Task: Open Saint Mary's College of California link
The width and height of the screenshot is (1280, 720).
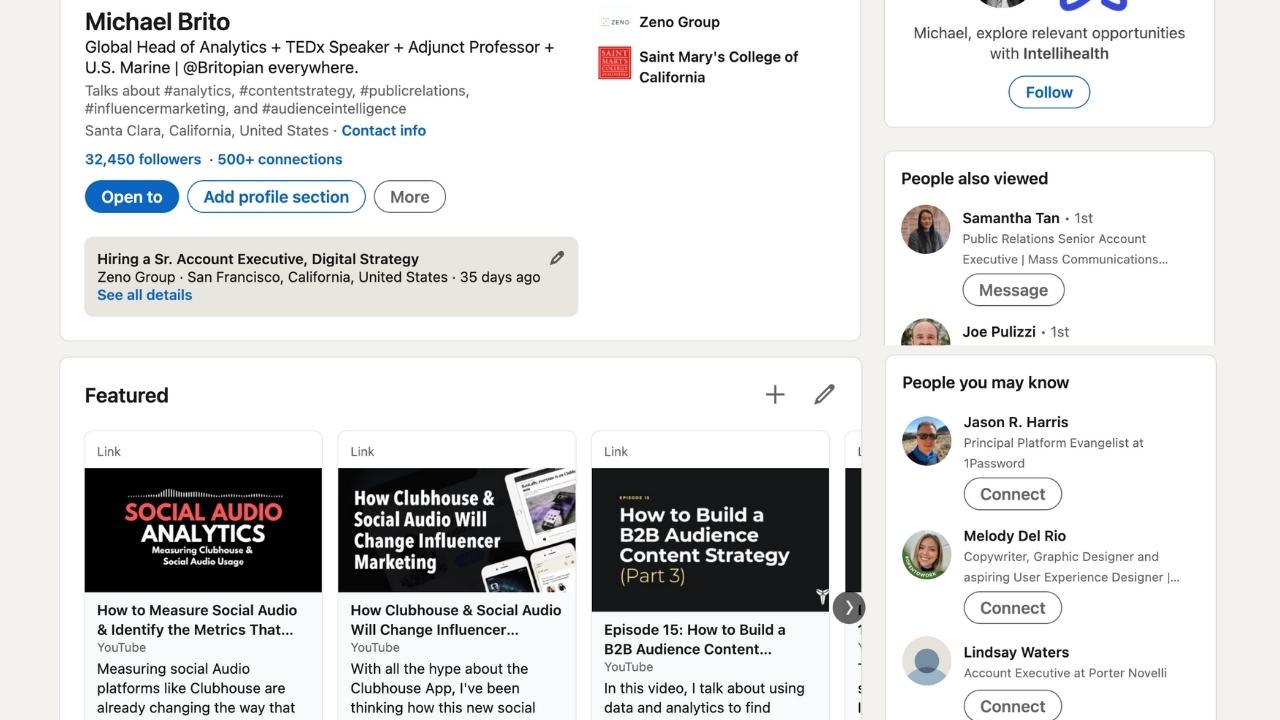Action: 718,67
